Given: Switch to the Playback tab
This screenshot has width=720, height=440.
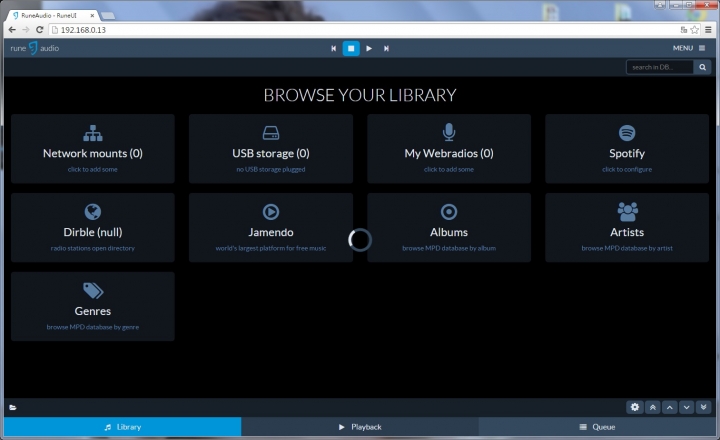Looking at the screenshot, I should click(360, 427).
